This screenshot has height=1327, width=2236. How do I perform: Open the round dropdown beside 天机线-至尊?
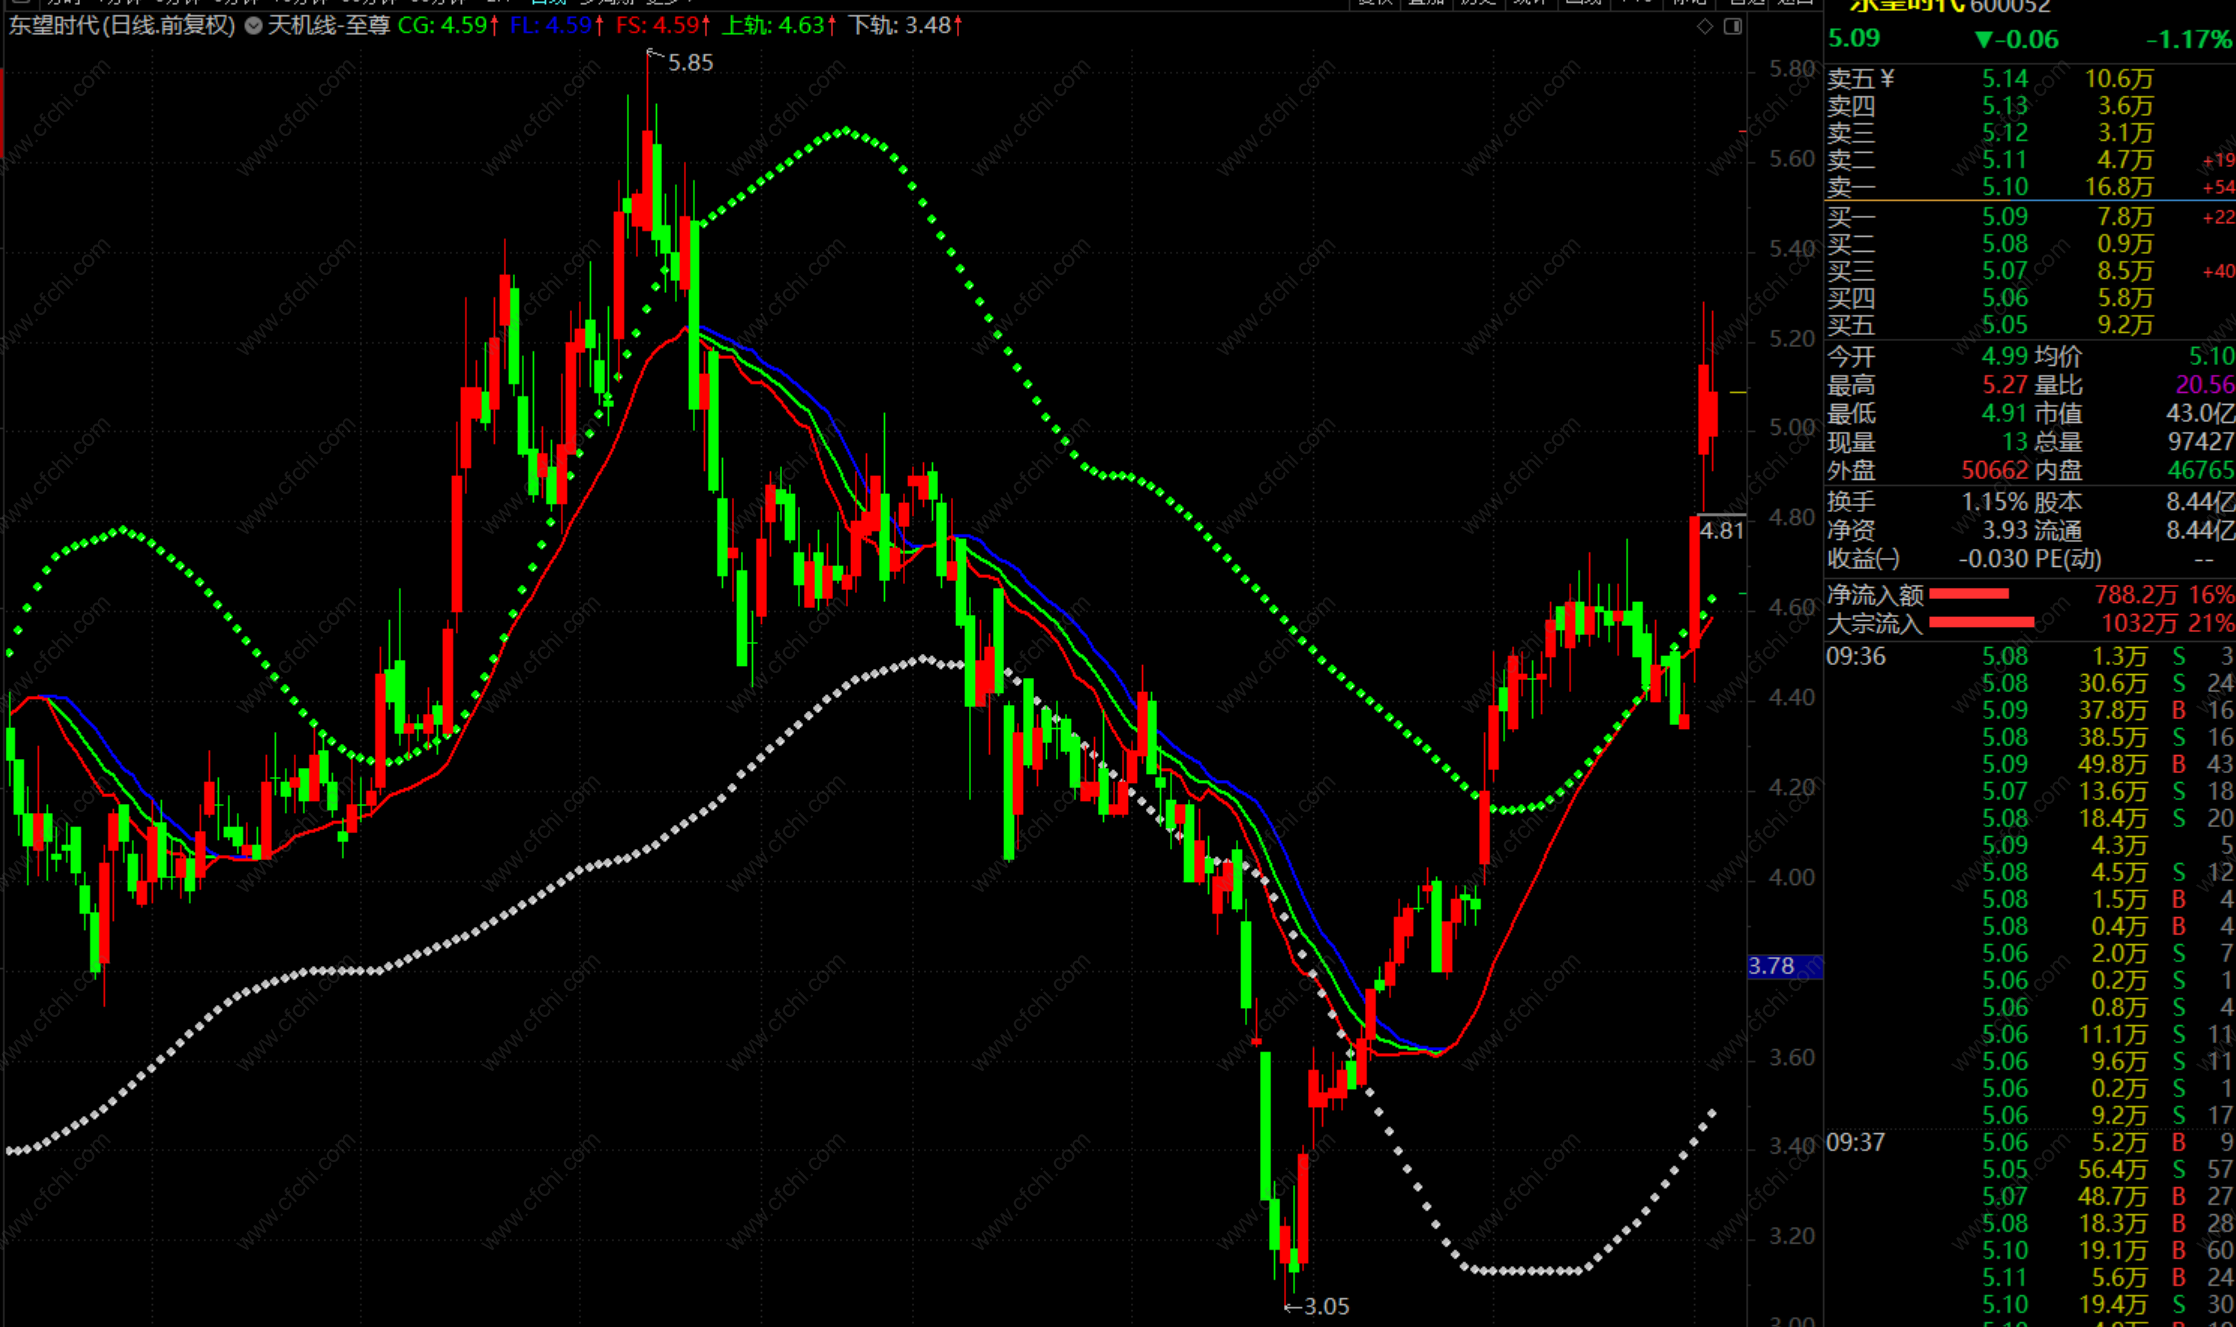pyautogui.click(x=254, y=26)
